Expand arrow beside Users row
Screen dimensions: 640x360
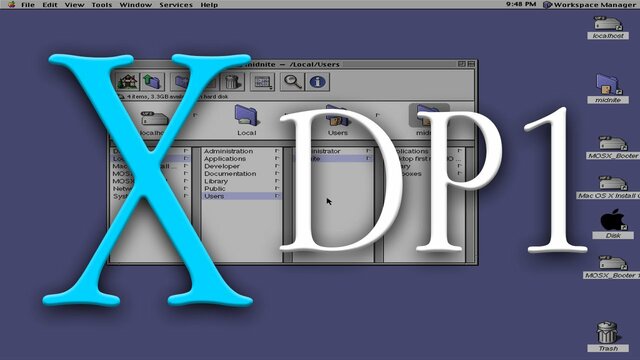(277, 196)
